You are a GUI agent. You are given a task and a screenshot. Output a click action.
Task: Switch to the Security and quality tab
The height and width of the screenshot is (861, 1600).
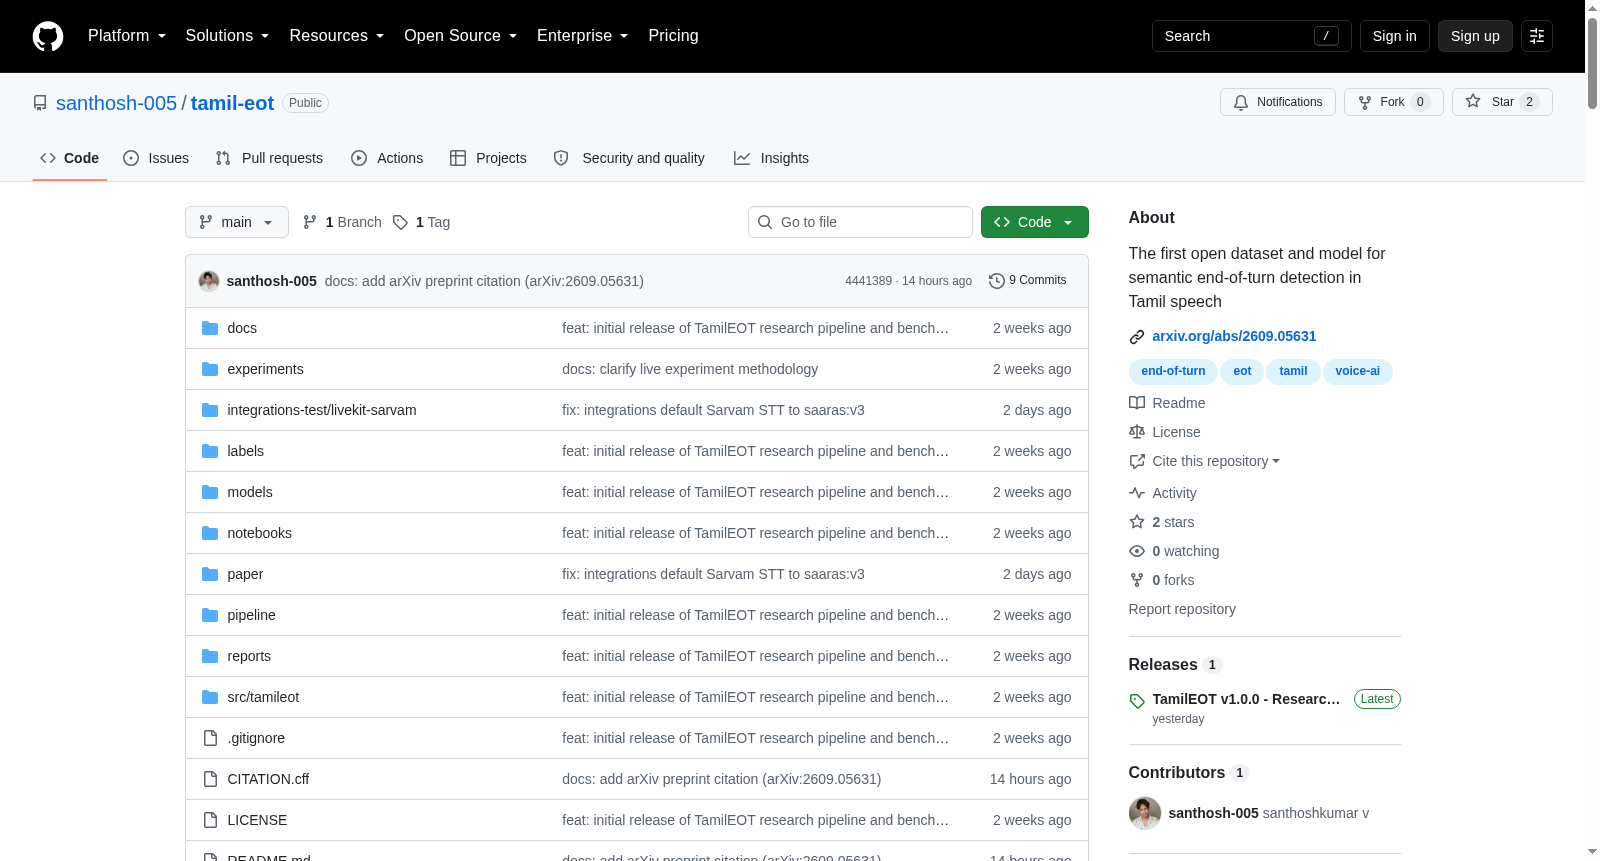(629, 158)
